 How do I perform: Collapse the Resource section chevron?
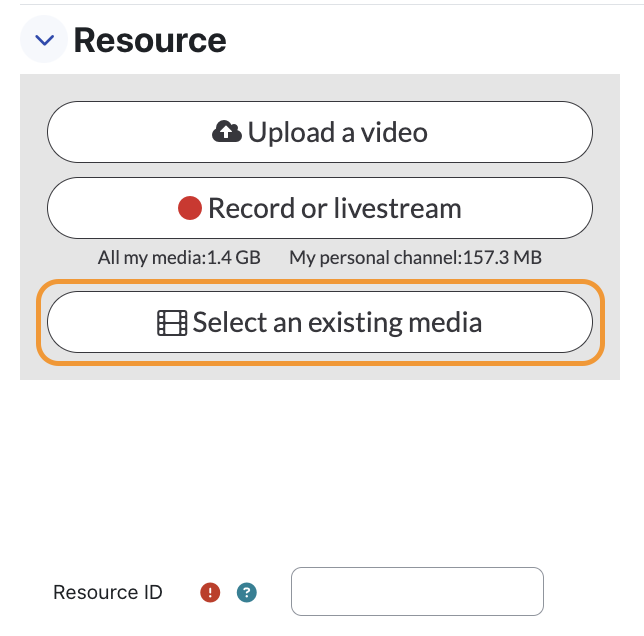(x=44, y=39)
